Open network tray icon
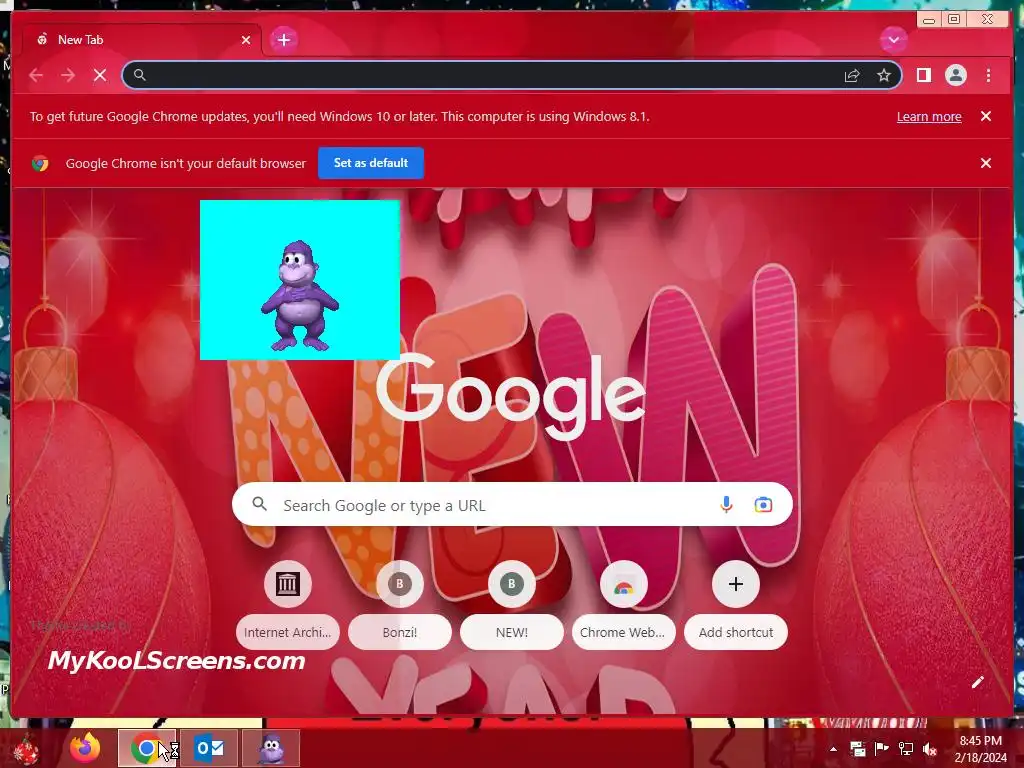The width and height of the screenshot is (1024, 768). (905, 749)
